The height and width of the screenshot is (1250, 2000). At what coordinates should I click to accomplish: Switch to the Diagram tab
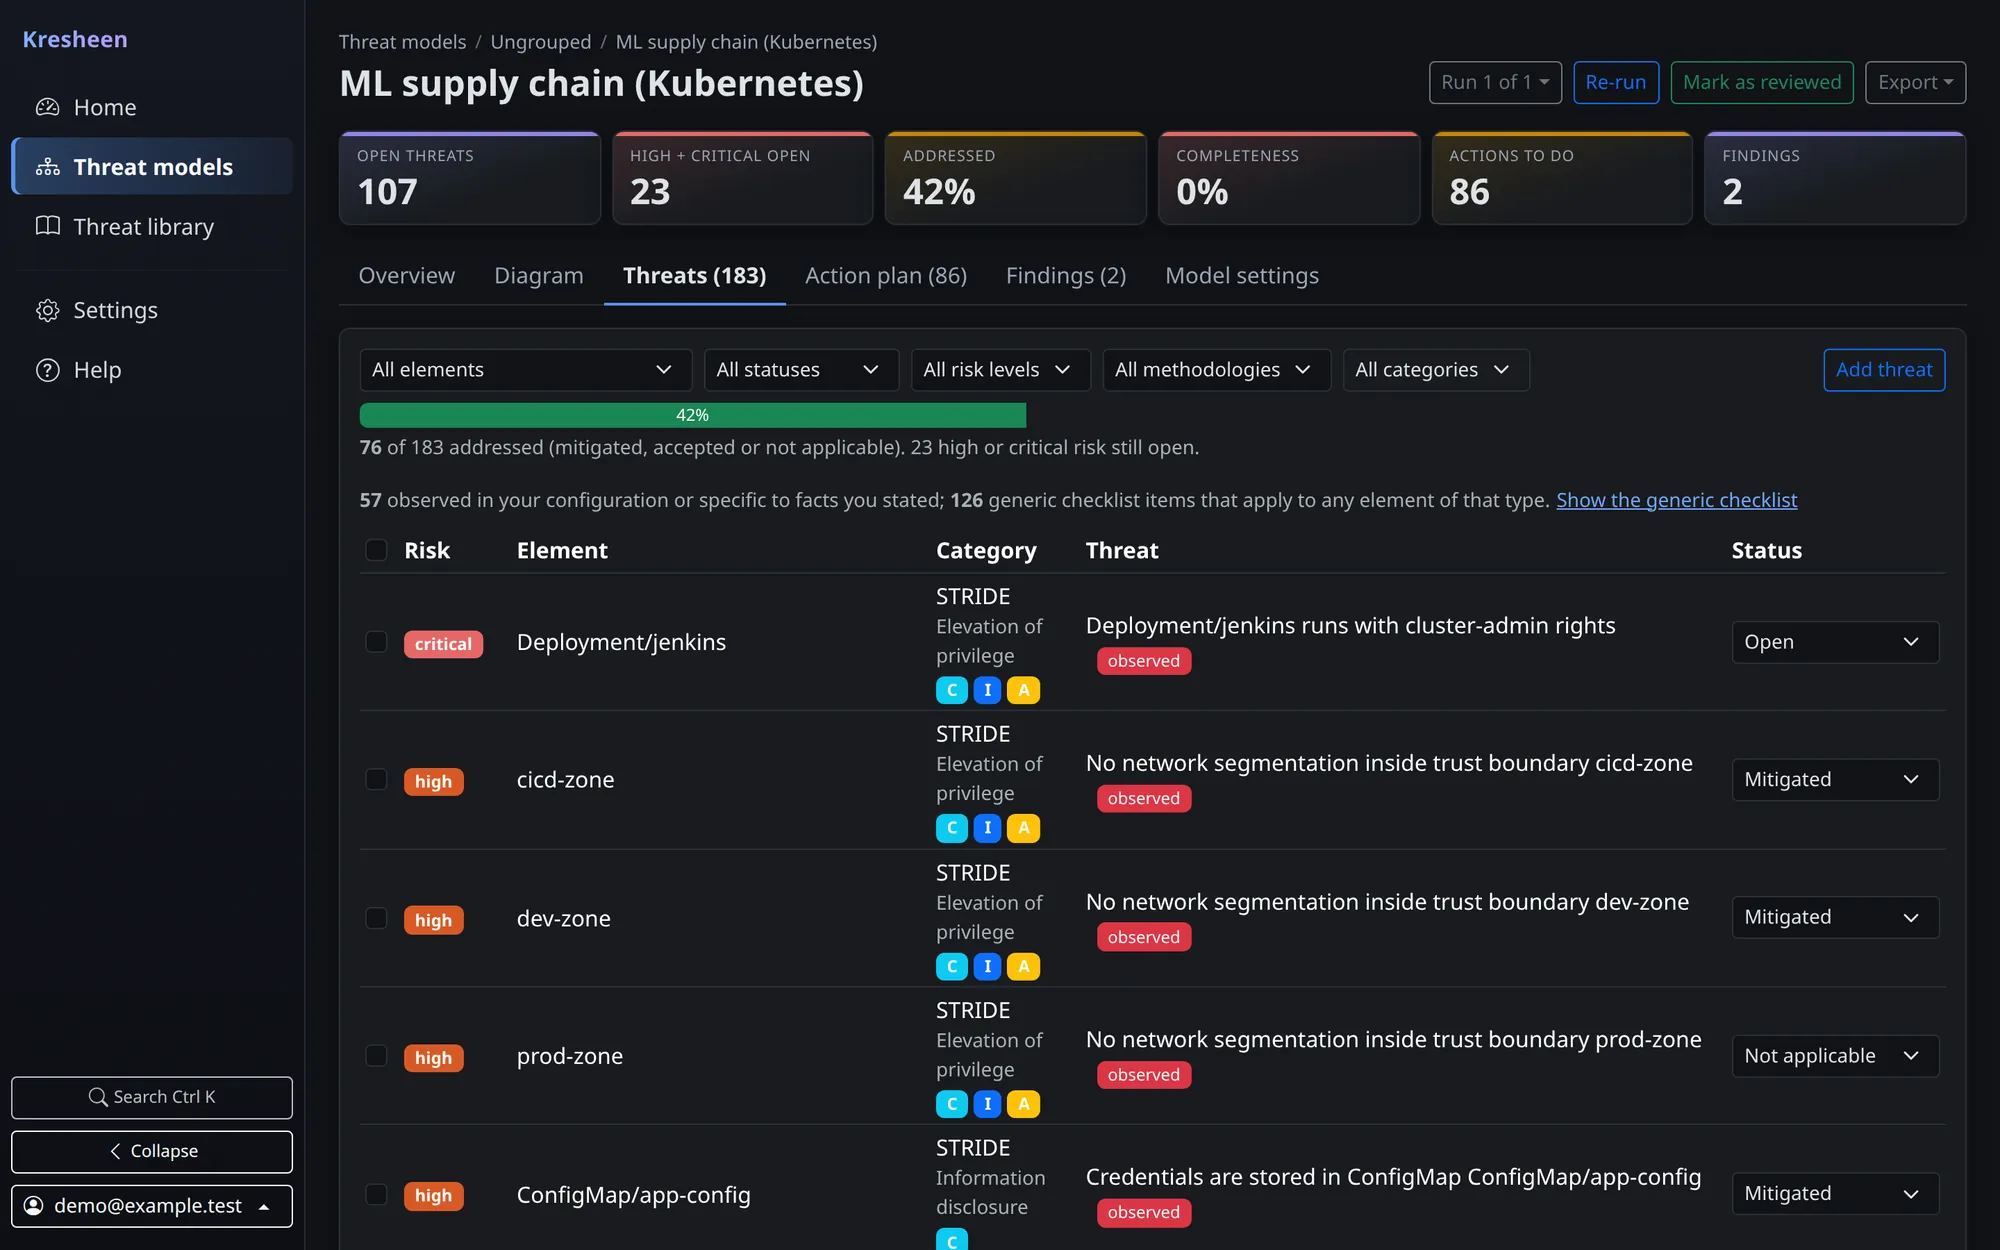[538, 275]
